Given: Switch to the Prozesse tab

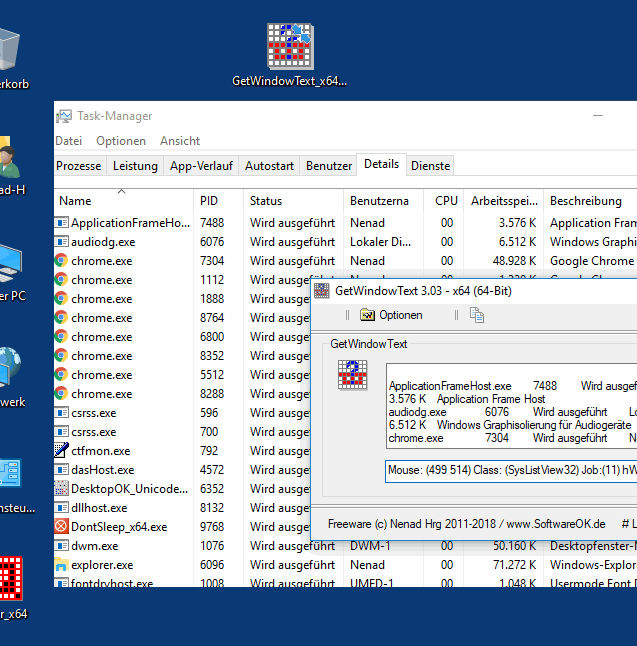Looking at the screenshot, I should pyautogui.click(x=79, y=166).
